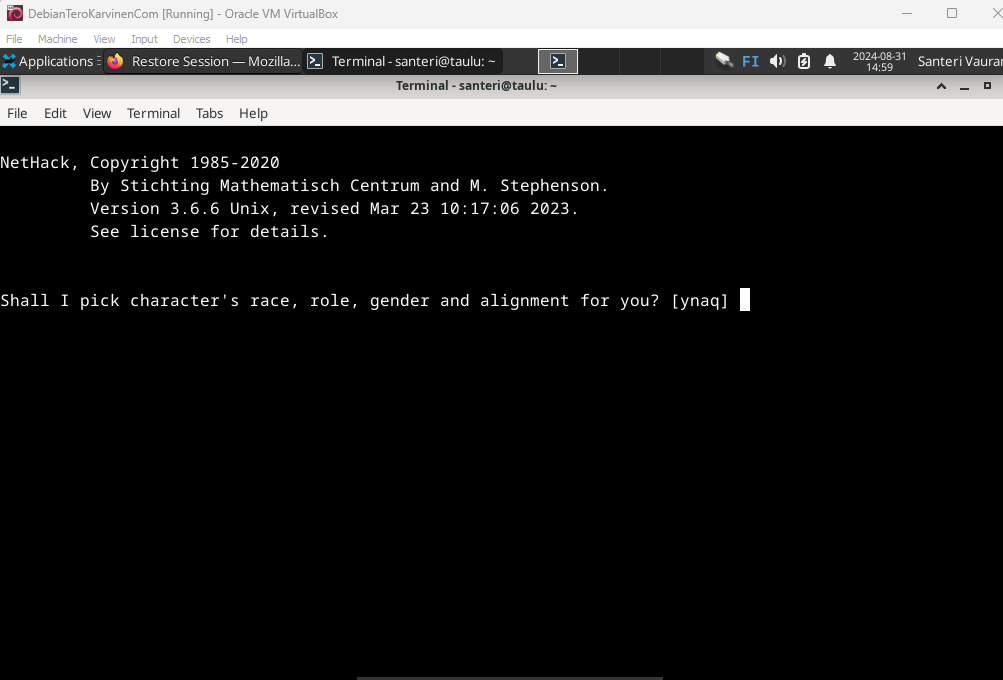Open the terminal Edit menu
This screenshot has height=680, width=1003.
coord(55,113)
